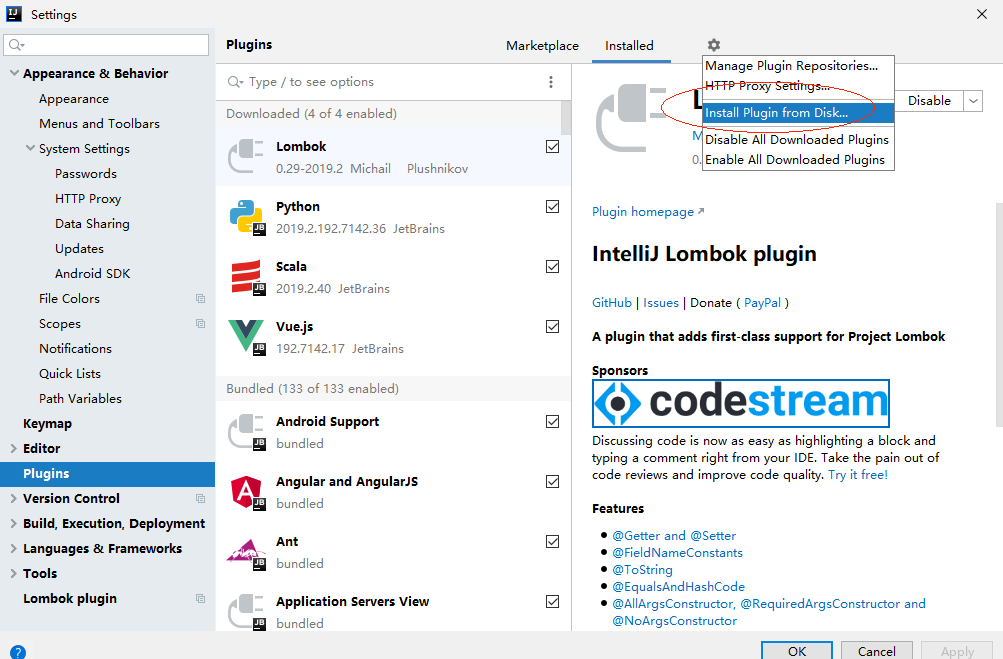Select Android SDK in the settings tree
Screen dimensions: 1003x659
[x=93, y=273]
